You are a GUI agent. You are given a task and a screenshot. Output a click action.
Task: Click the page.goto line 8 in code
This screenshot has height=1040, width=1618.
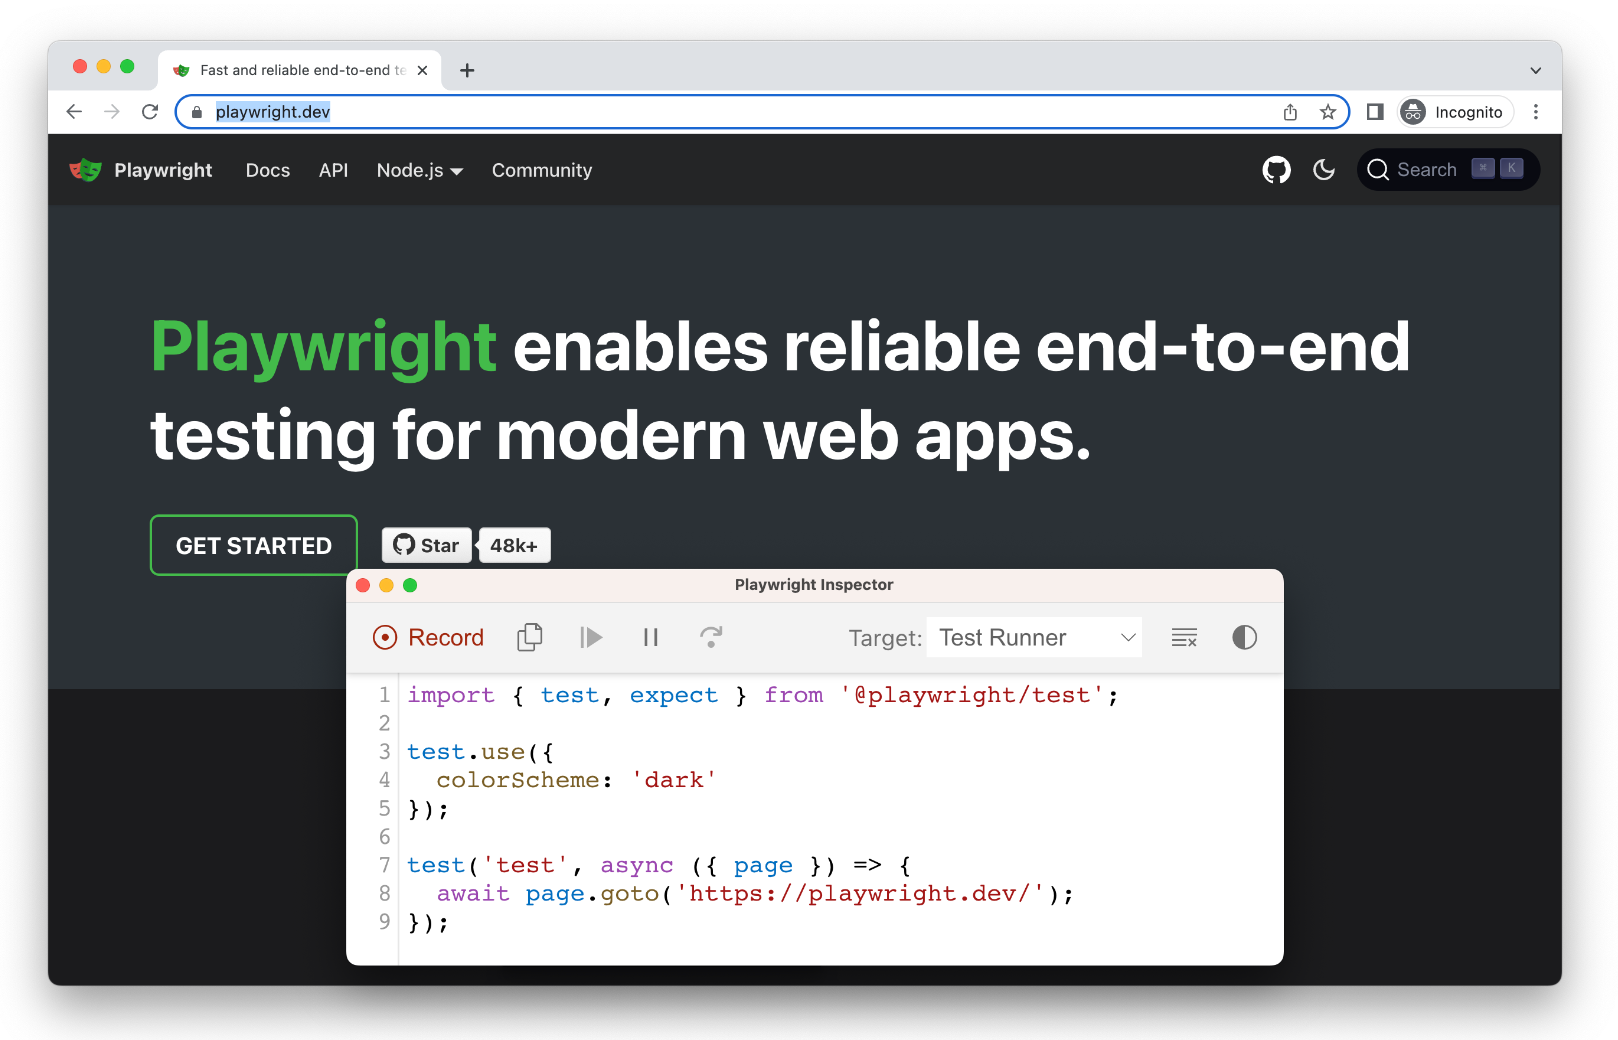click(x=755, y=894)
